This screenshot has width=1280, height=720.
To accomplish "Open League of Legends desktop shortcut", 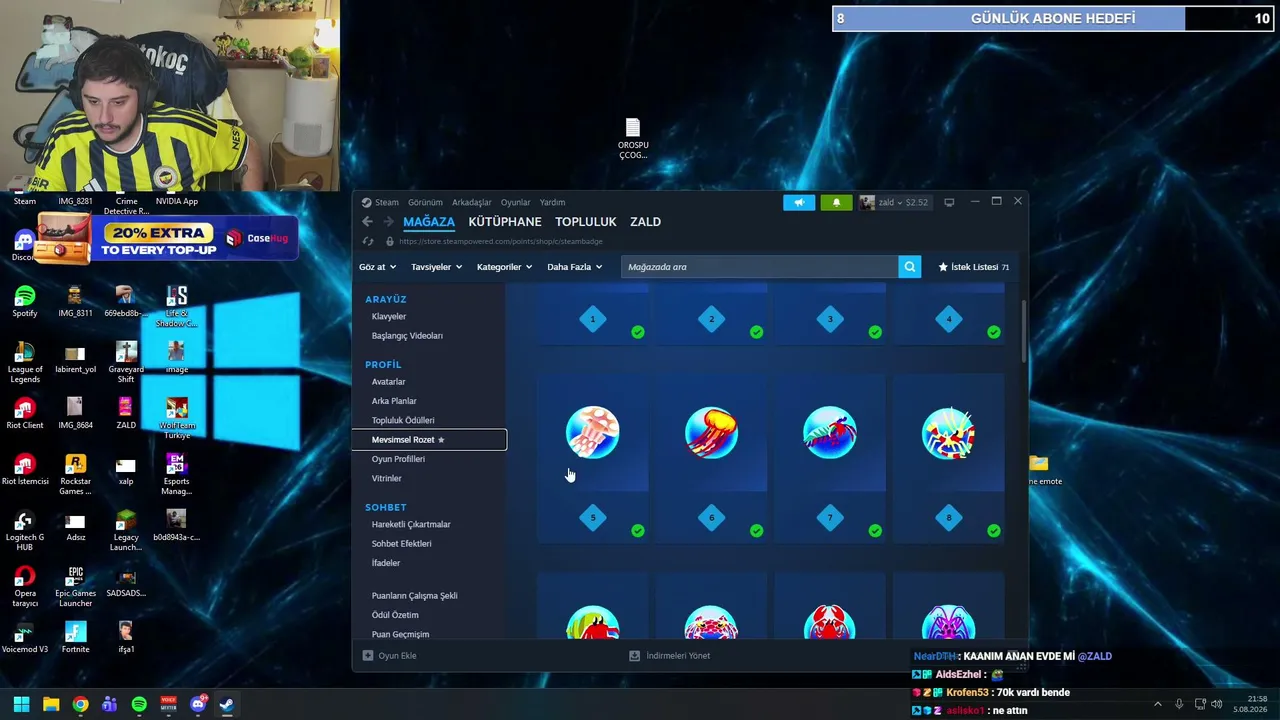I will pos(25,362).
